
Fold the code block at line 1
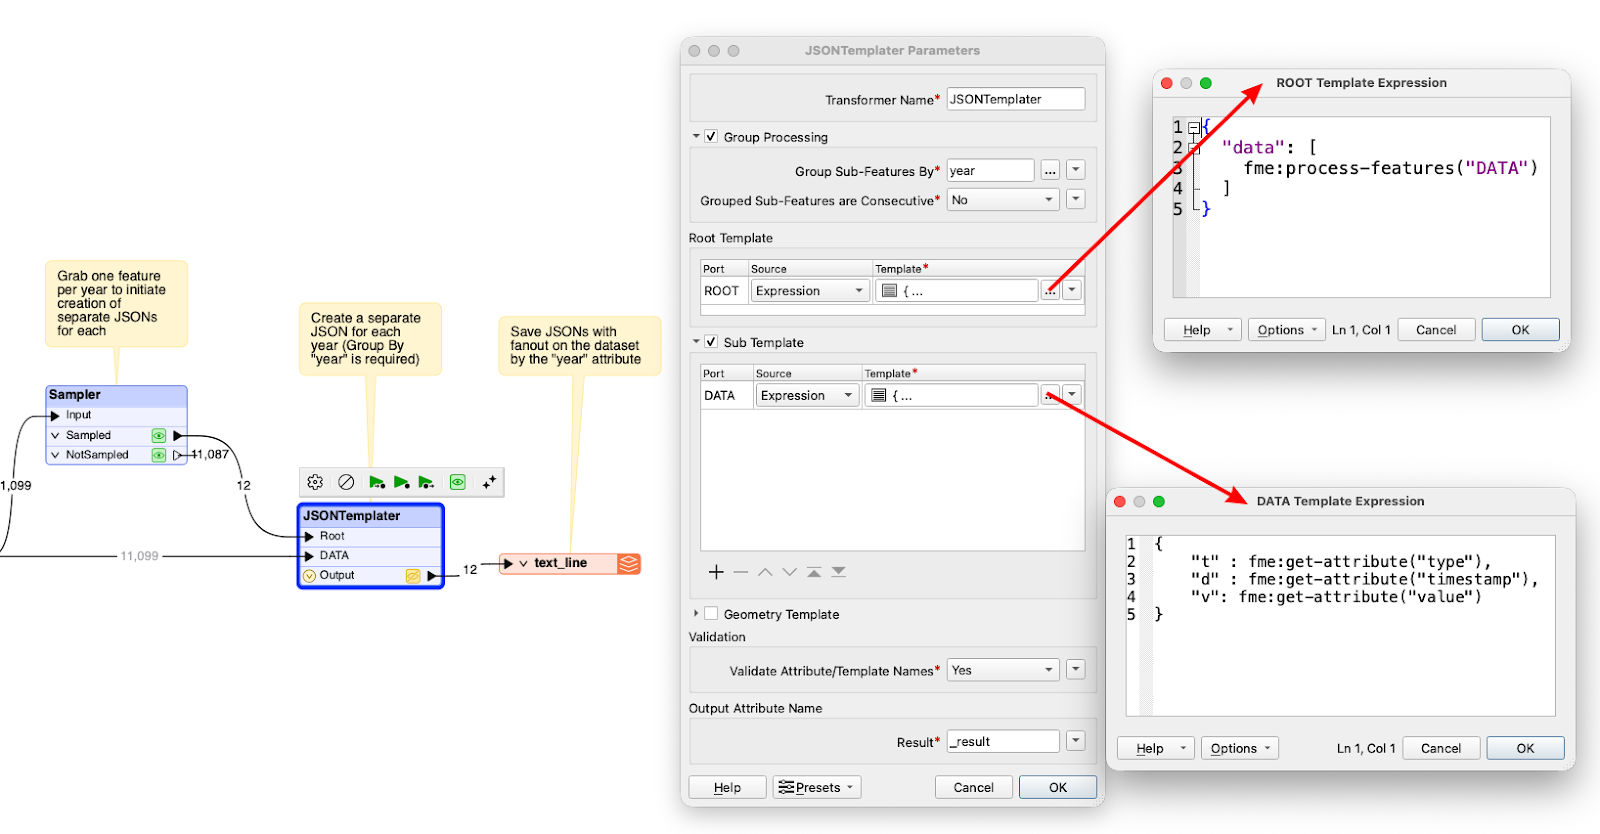click(1194, 128)
